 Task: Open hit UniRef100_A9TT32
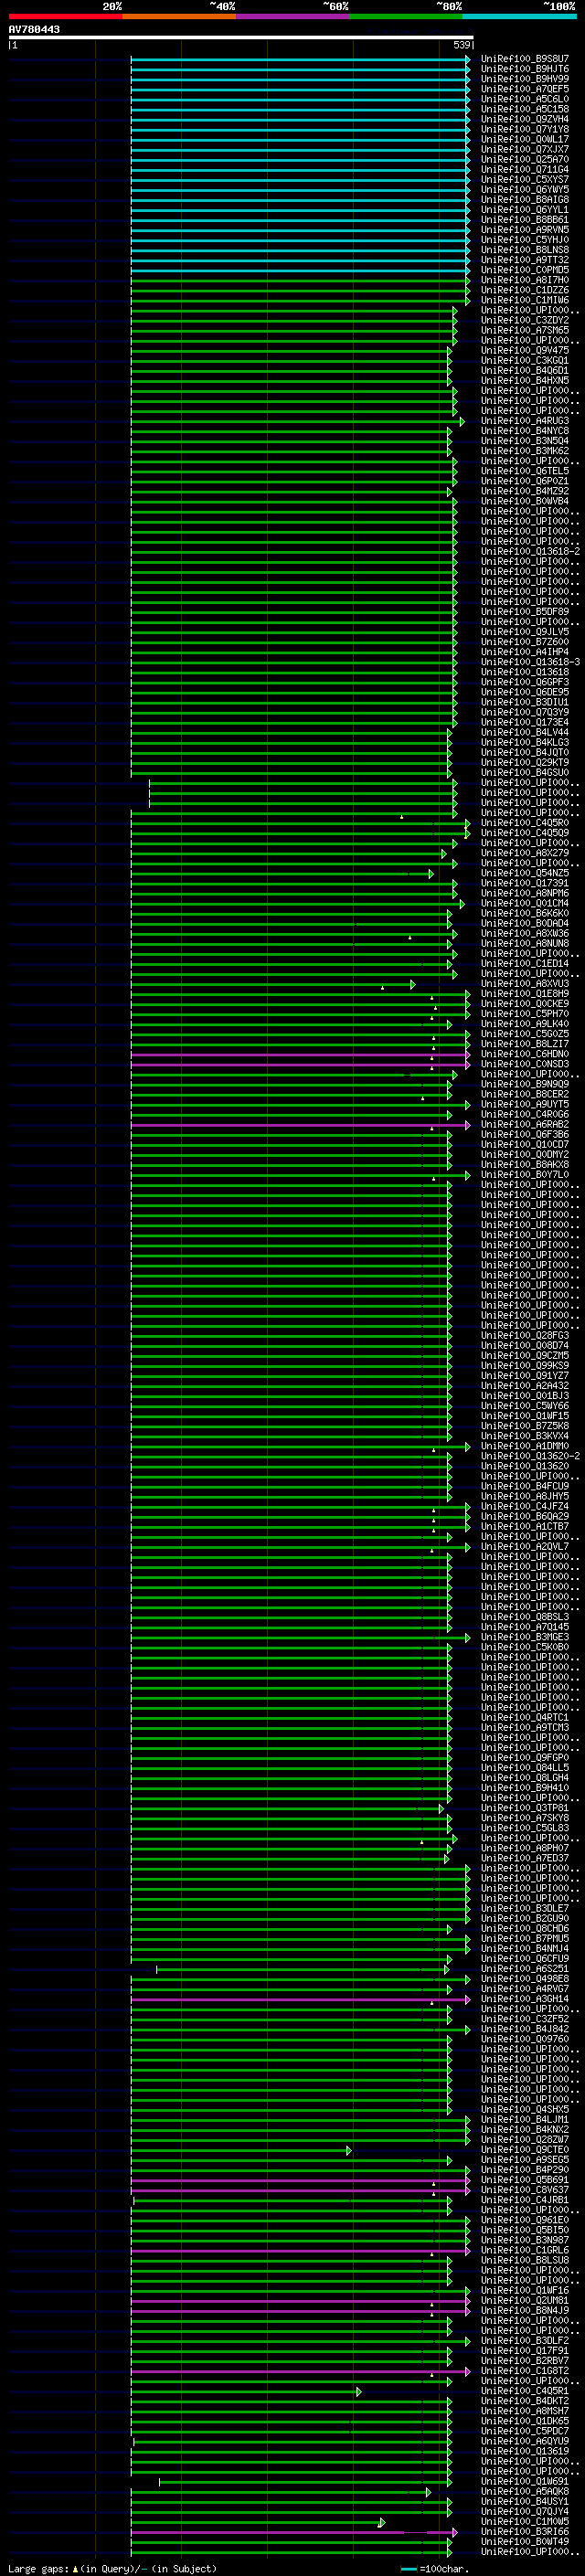coord(525,260)
